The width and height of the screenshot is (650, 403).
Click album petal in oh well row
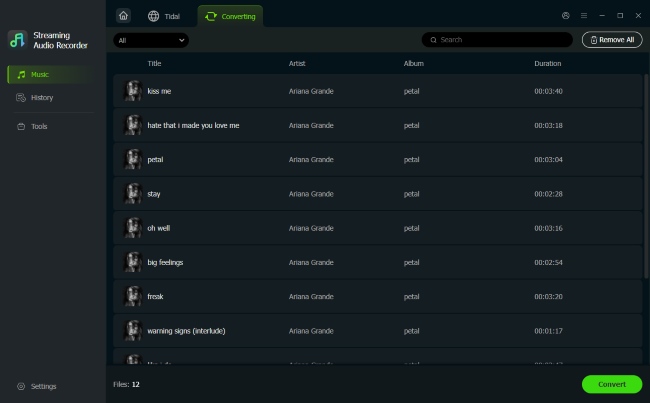[411, 228]
